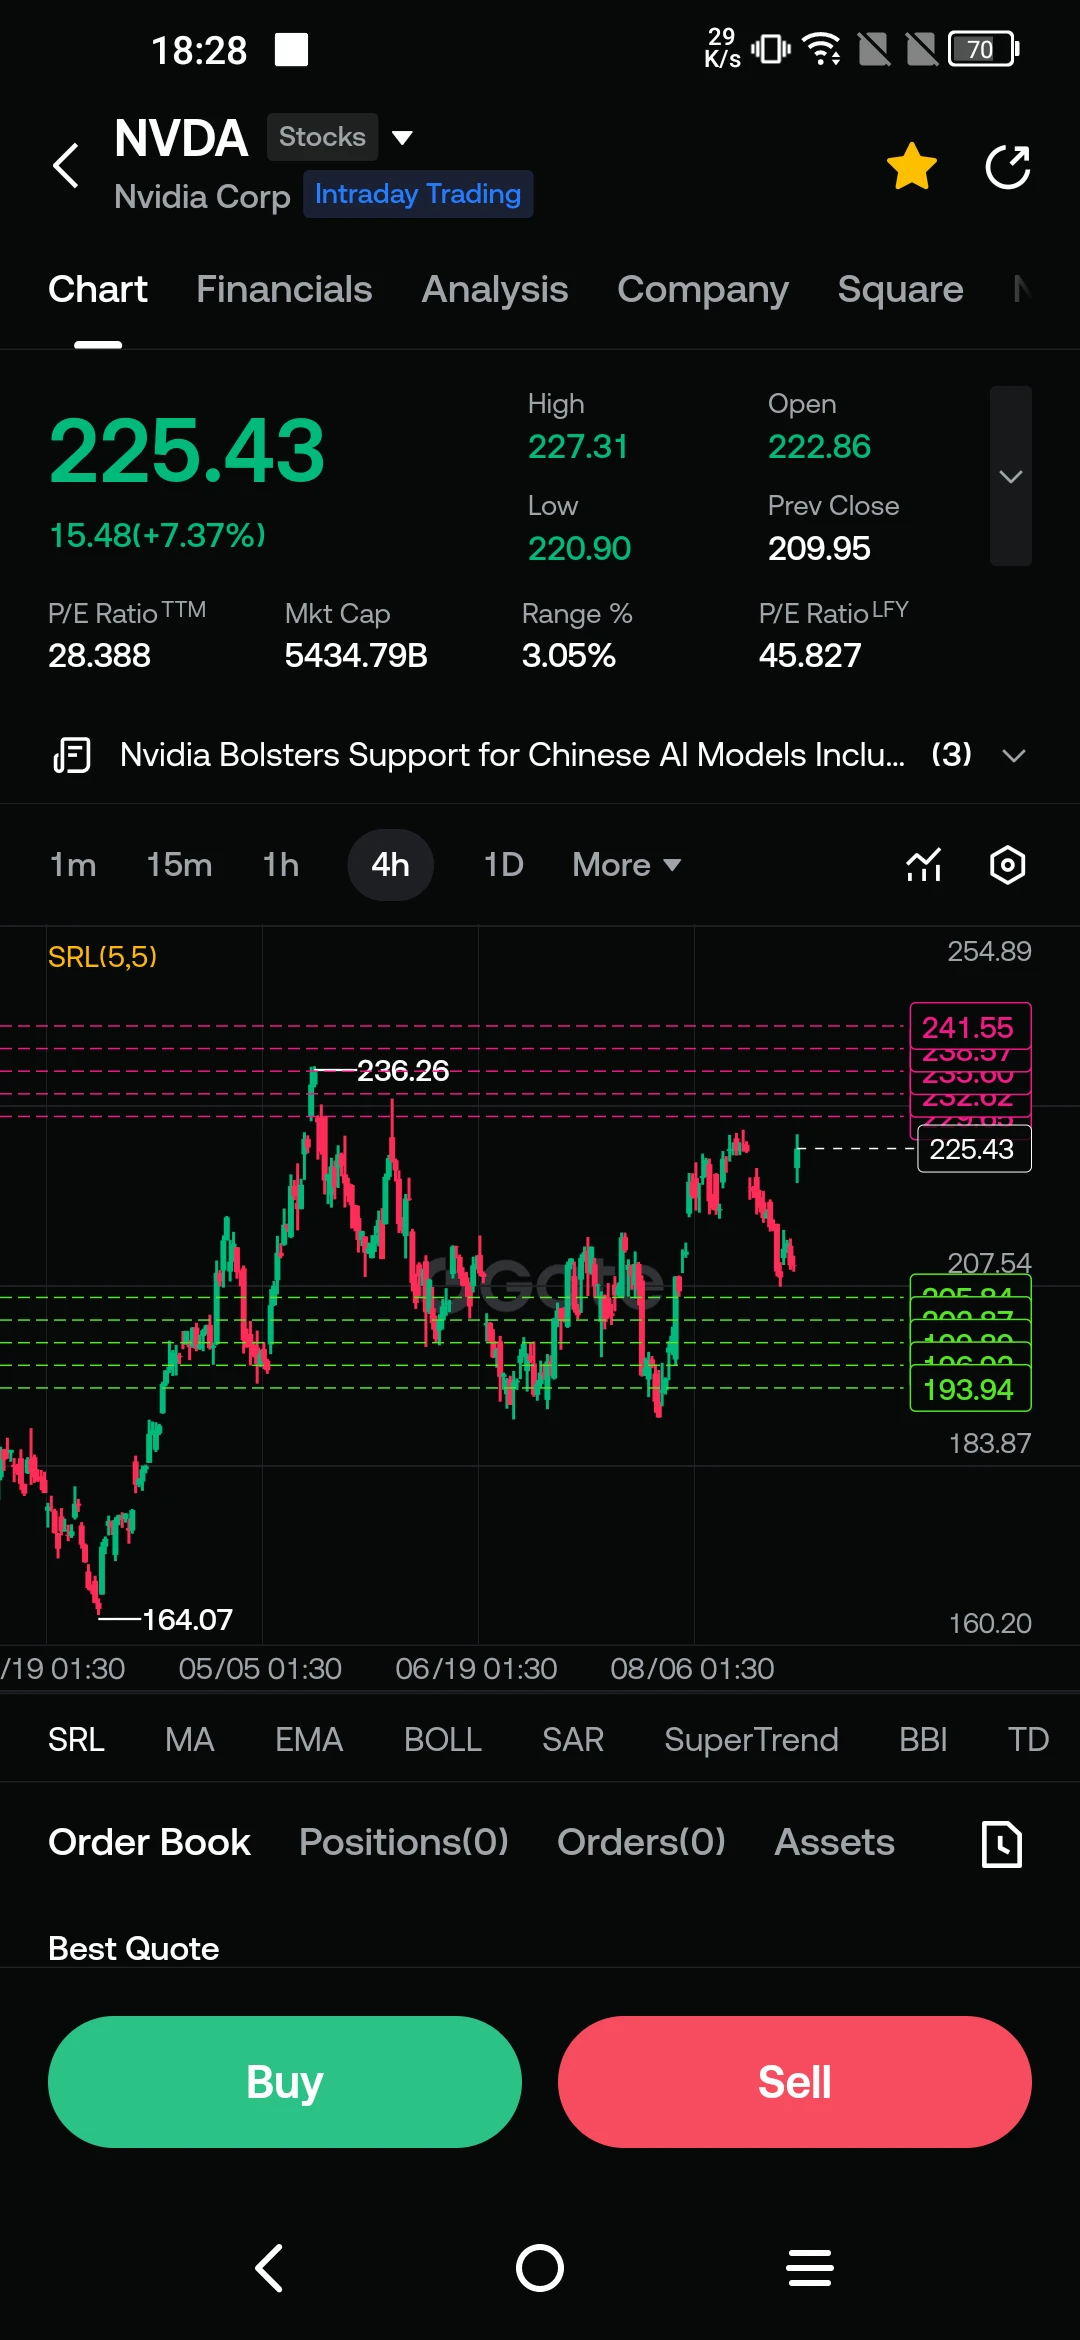Screen dimensions: 1080x2340
Task: Enable the SAR indicator
Action: [x=573, y=1740]
